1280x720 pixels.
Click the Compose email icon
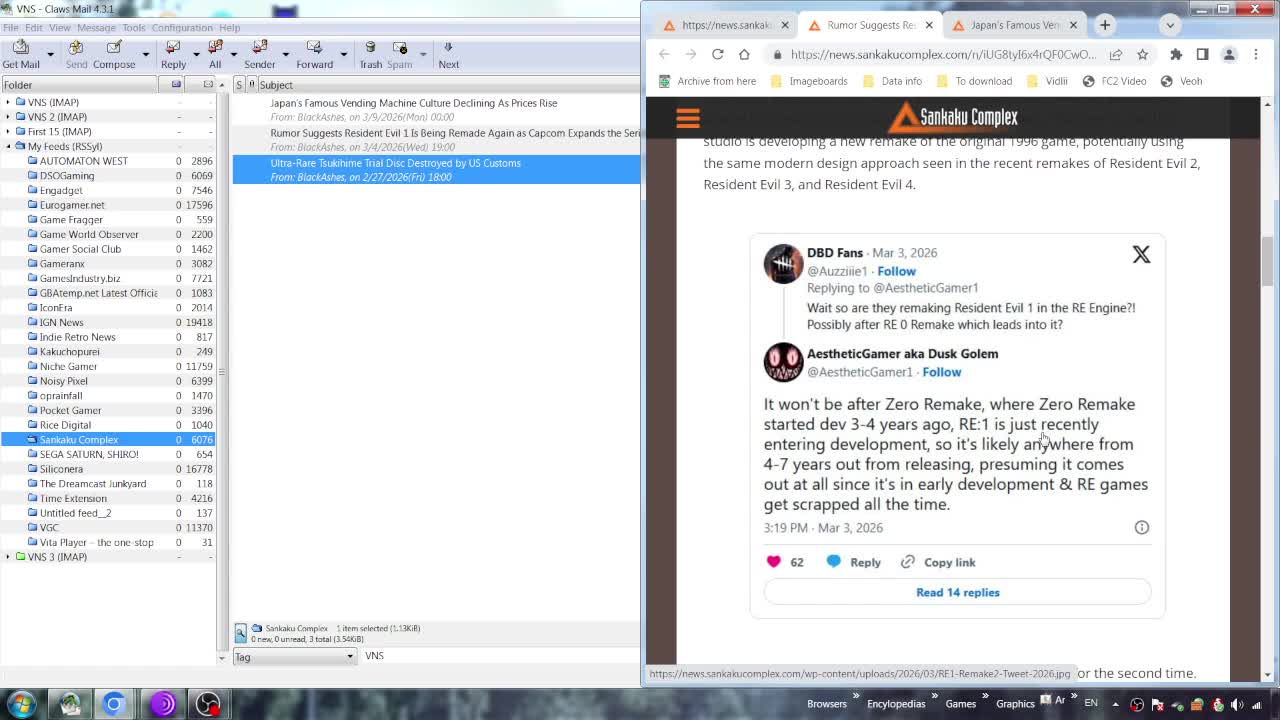point(114,54)
